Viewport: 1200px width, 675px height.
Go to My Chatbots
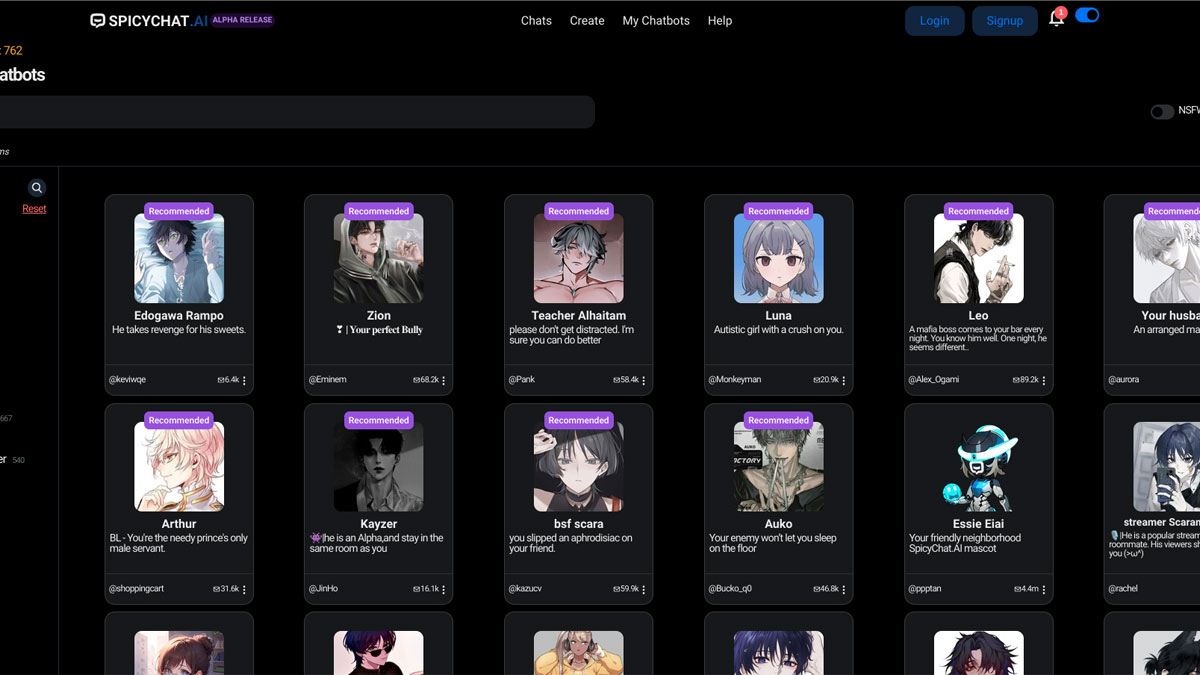click(656, 20)
